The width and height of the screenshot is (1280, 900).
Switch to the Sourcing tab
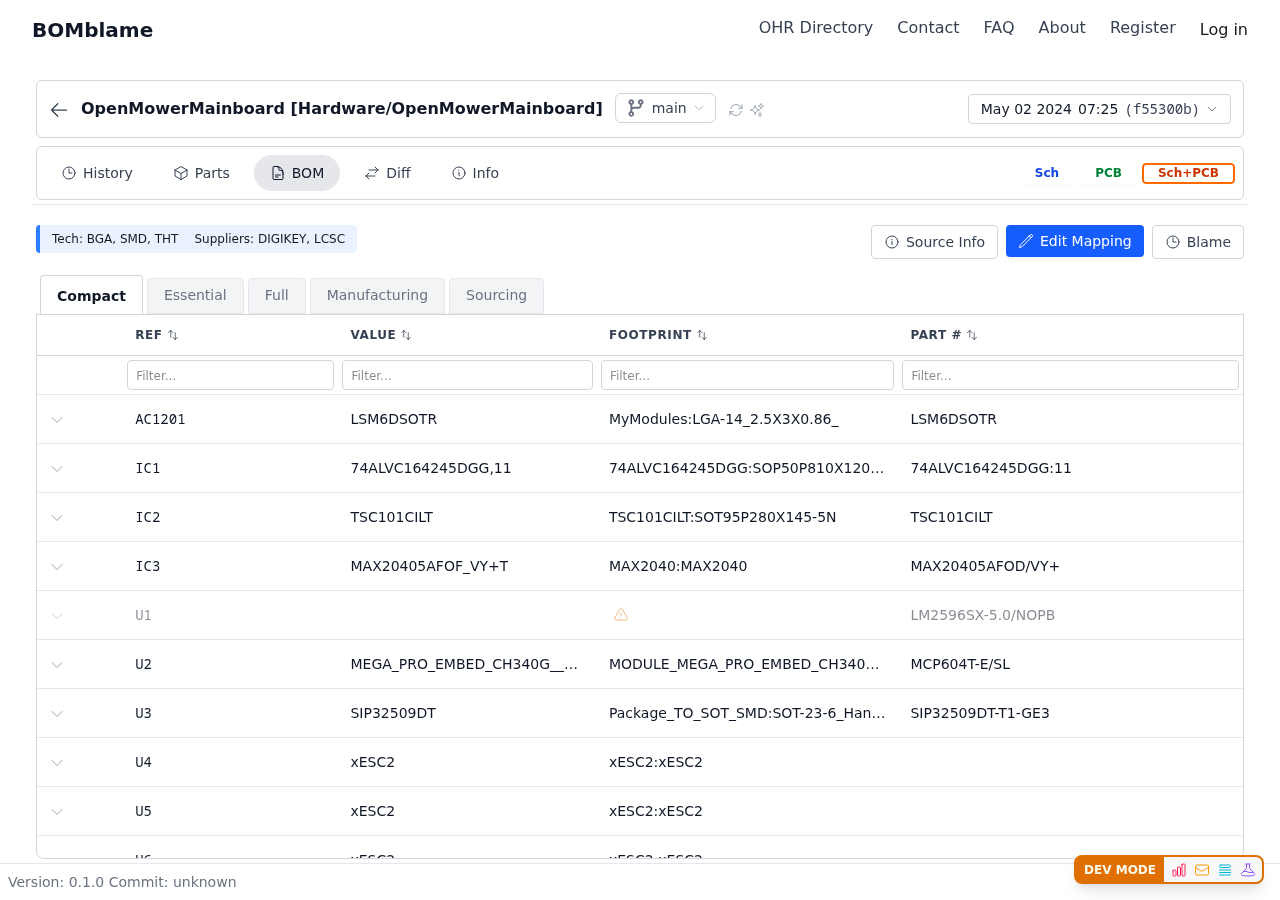pyautogui.click(x=496, y=295)
